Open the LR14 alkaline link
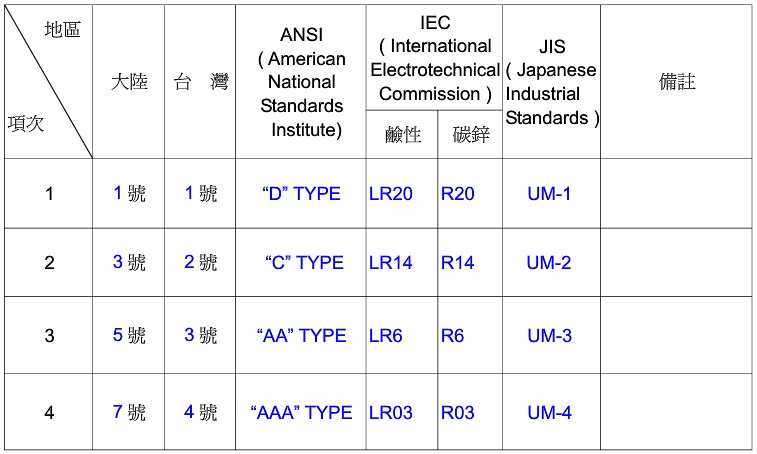 click(391, 263)
